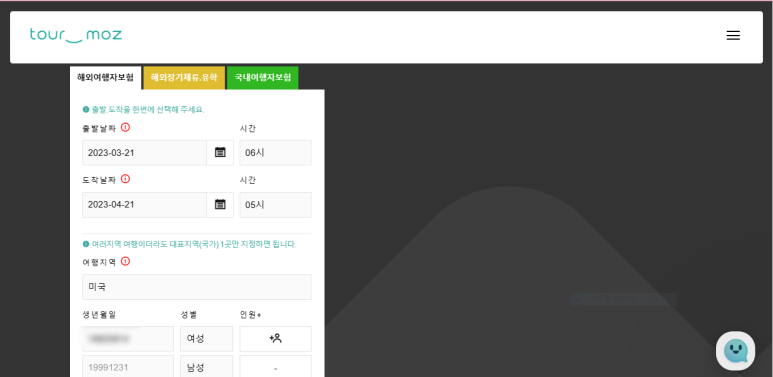Click the tour_moz logo
Image resolution: width=773 pixels, height=377 pixels.
(75, 35)
